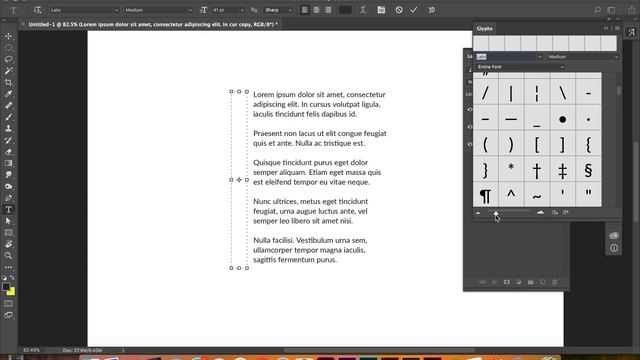Click the foreground color swatch
The height and width of the screenshot is (360, 640).
click(6, 287)
